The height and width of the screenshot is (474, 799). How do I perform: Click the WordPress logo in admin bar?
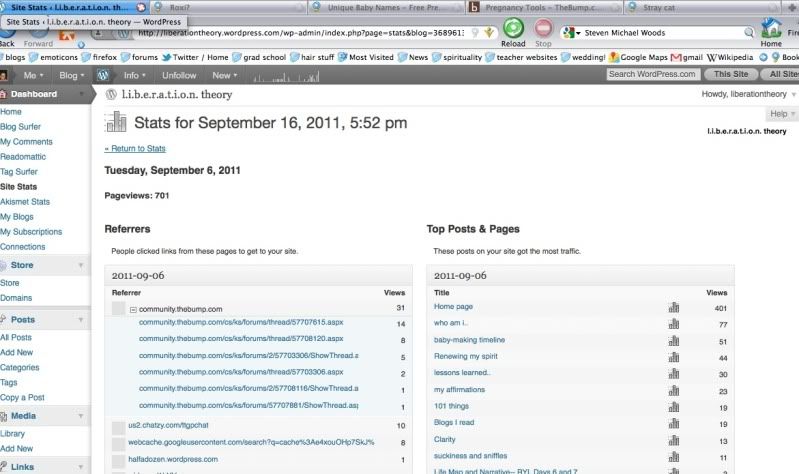click(x=103, y=75)
